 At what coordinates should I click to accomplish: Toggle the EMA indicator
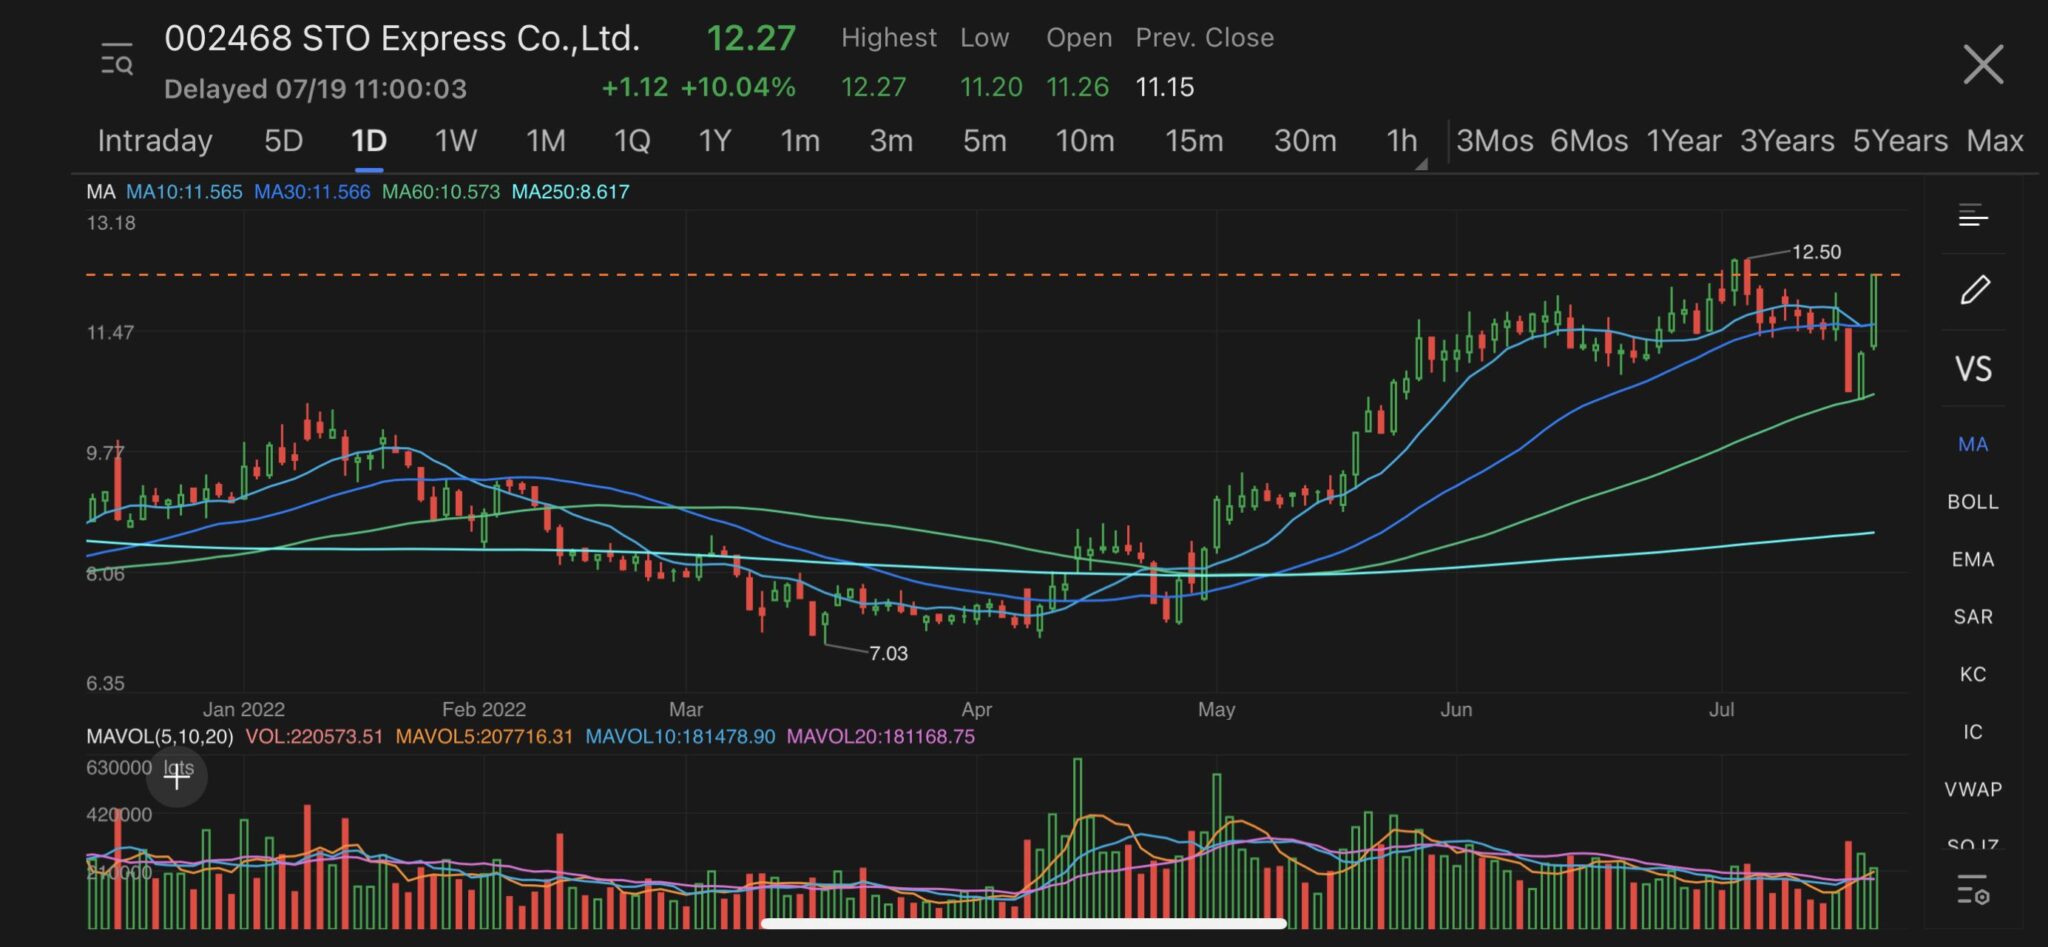pos(1973,559)
